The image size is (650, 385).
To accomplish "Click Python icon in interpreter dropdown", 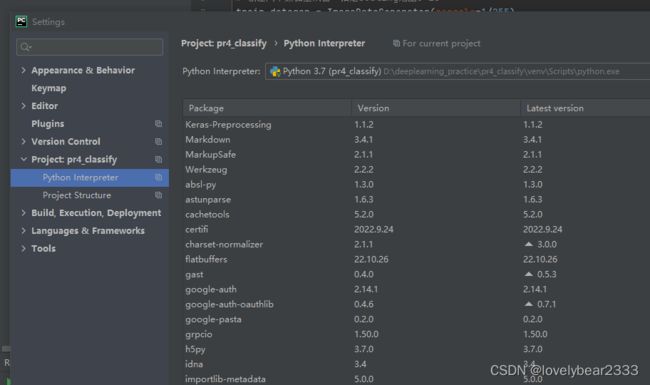I will (x=275, y=72).
